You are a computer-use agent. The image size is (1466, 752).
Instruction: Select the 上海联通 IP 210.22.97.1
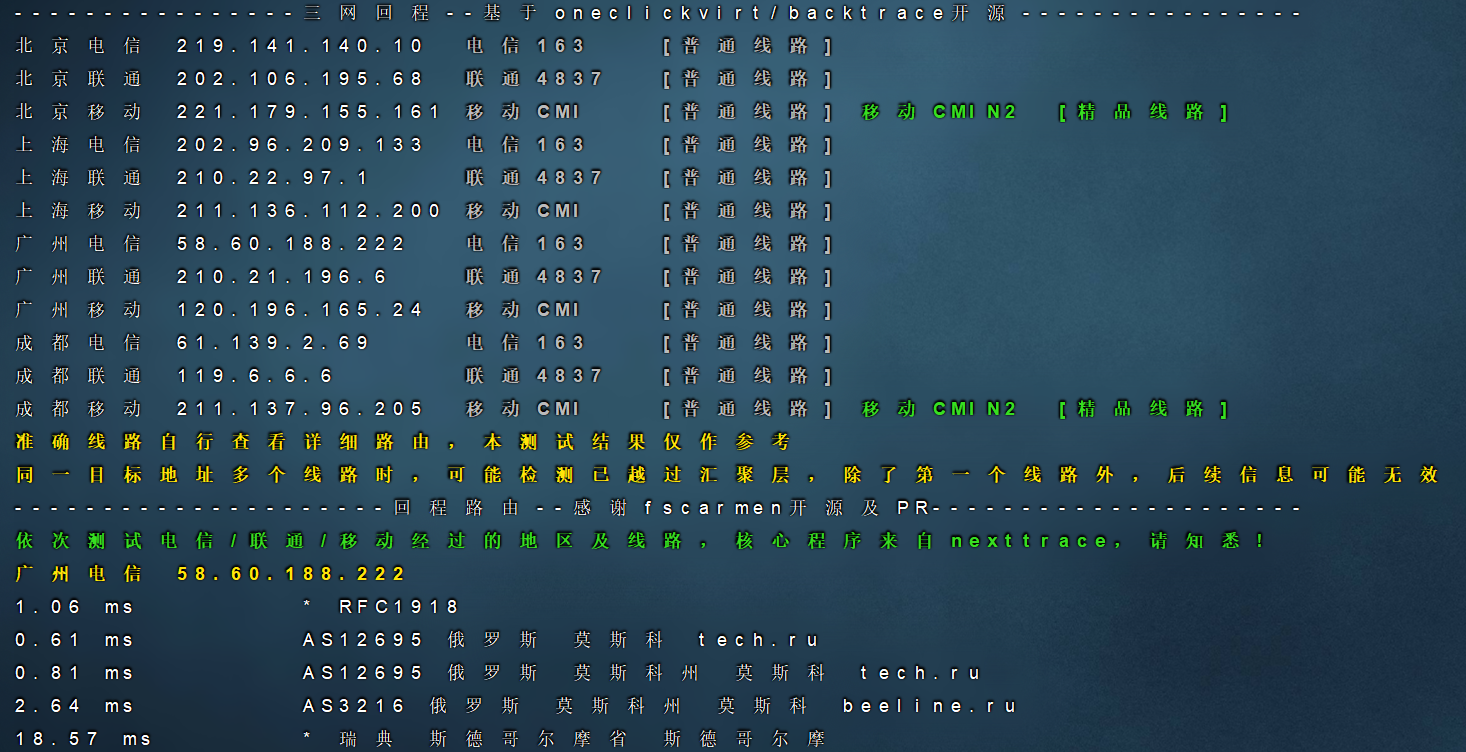(x=274, y=178)
